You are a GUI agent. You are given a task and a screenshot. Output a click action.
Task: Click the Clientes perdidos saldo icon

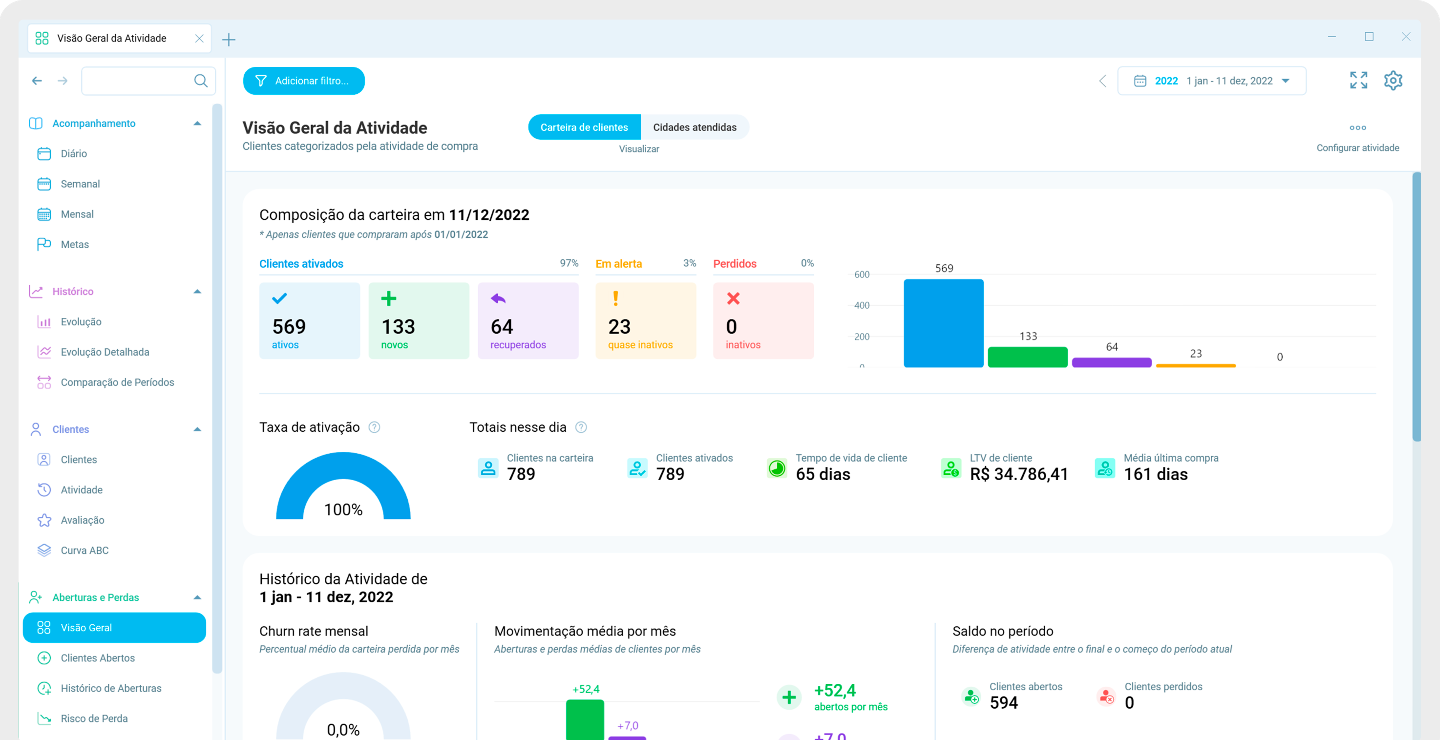point(1106,696)
